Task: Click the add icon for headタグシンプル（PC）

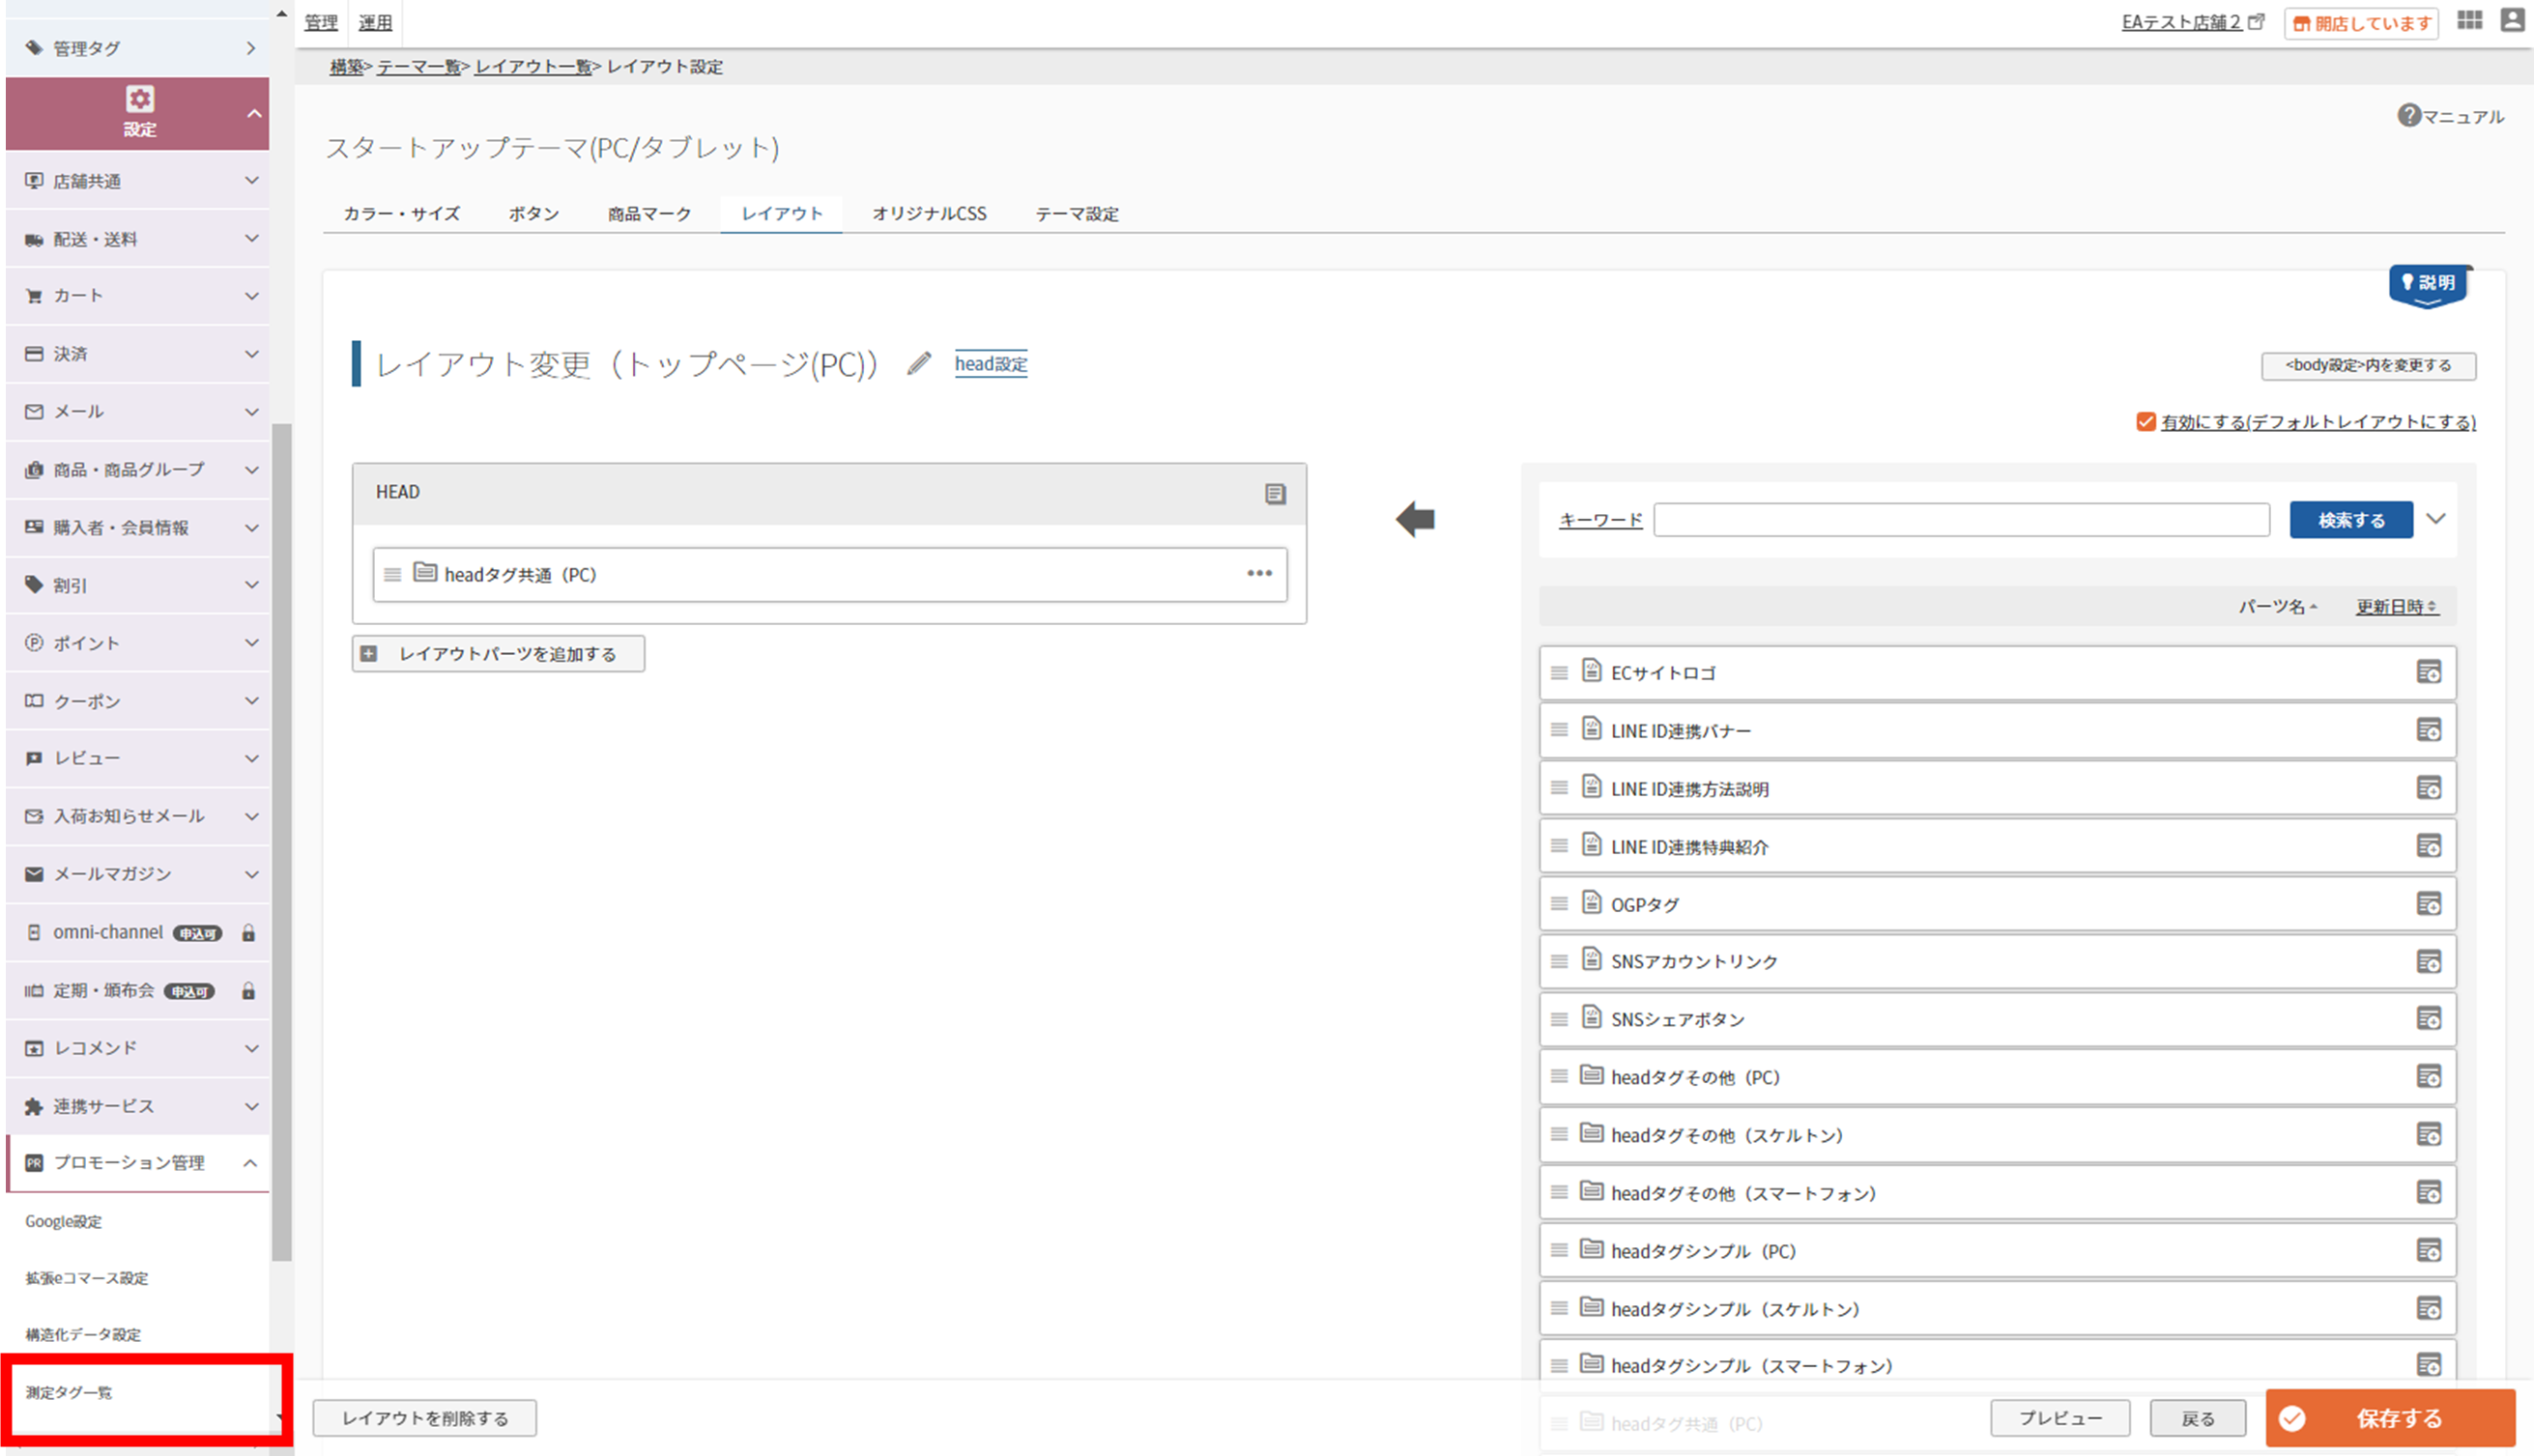Action: point(2428,1251)
